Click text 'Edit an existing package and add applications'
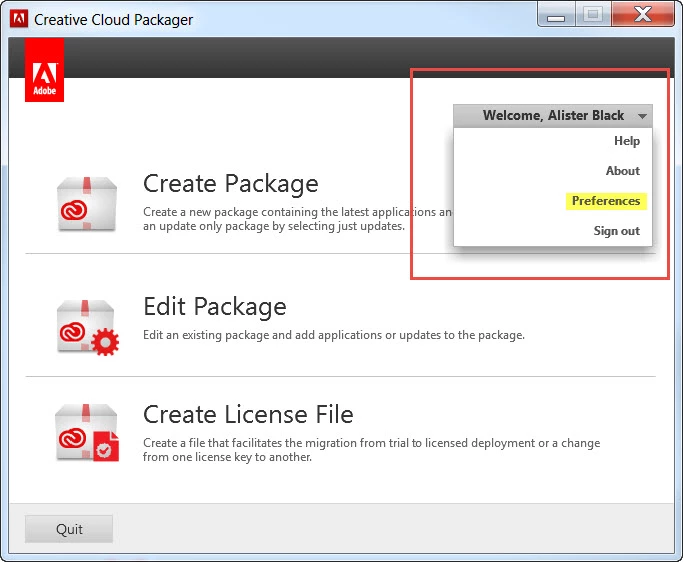The width and height of the screenshot is (683, 562). (x=263, y=335)
